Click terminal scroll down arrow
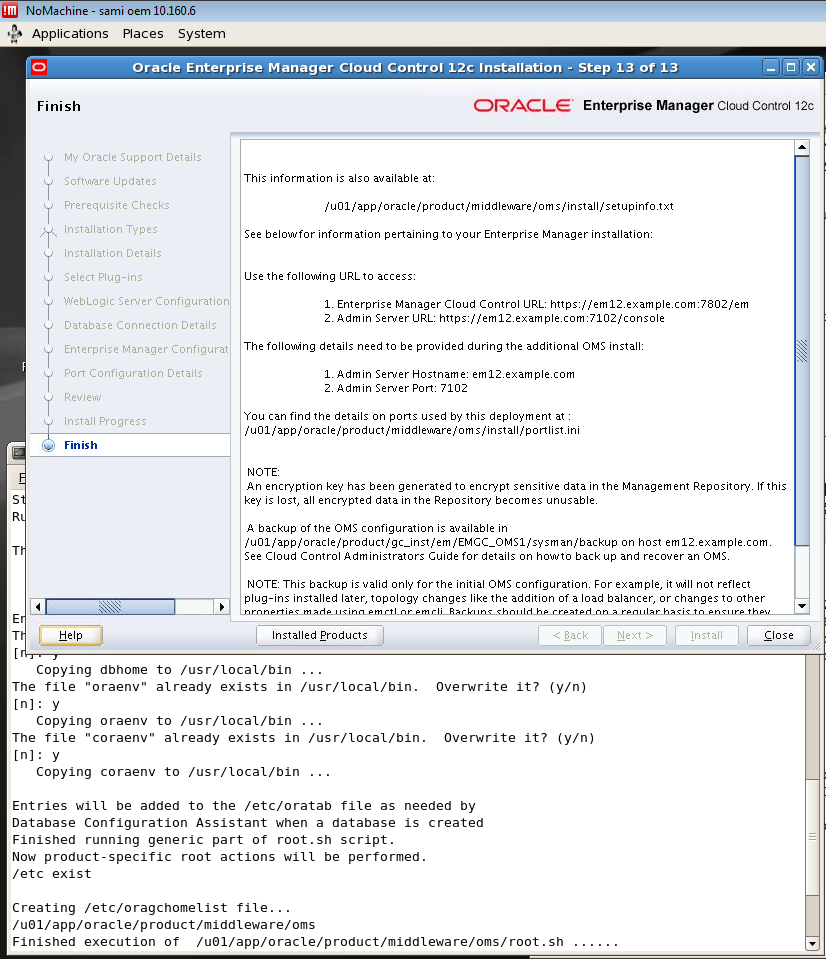 [812, 944]
